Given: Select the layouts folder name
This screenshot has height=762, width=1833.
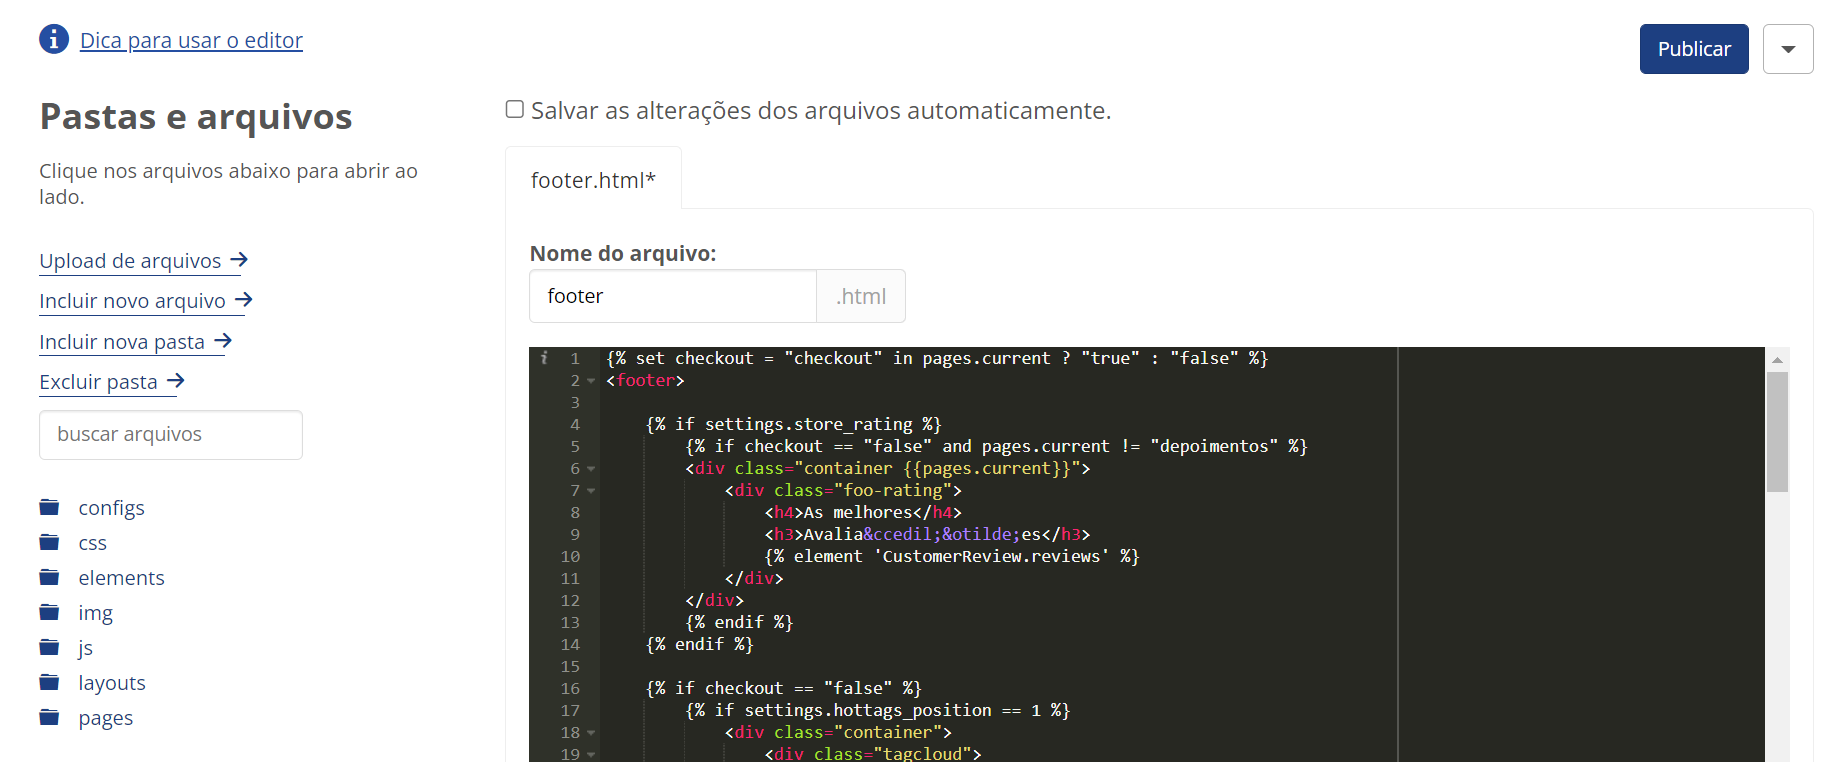Looking at the screenshot, I should coord(112,683).
